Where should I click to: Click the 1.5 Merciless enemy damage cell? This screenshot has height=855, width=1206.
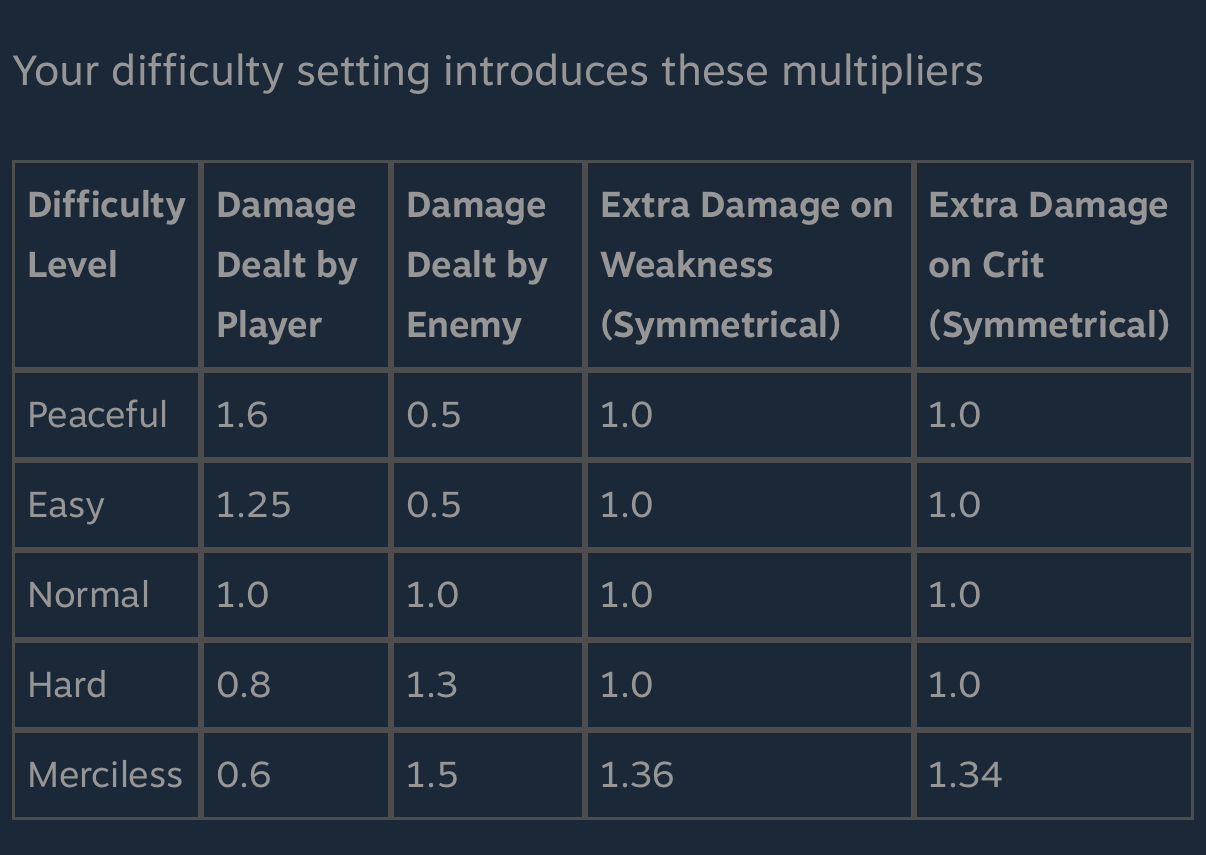488,775
